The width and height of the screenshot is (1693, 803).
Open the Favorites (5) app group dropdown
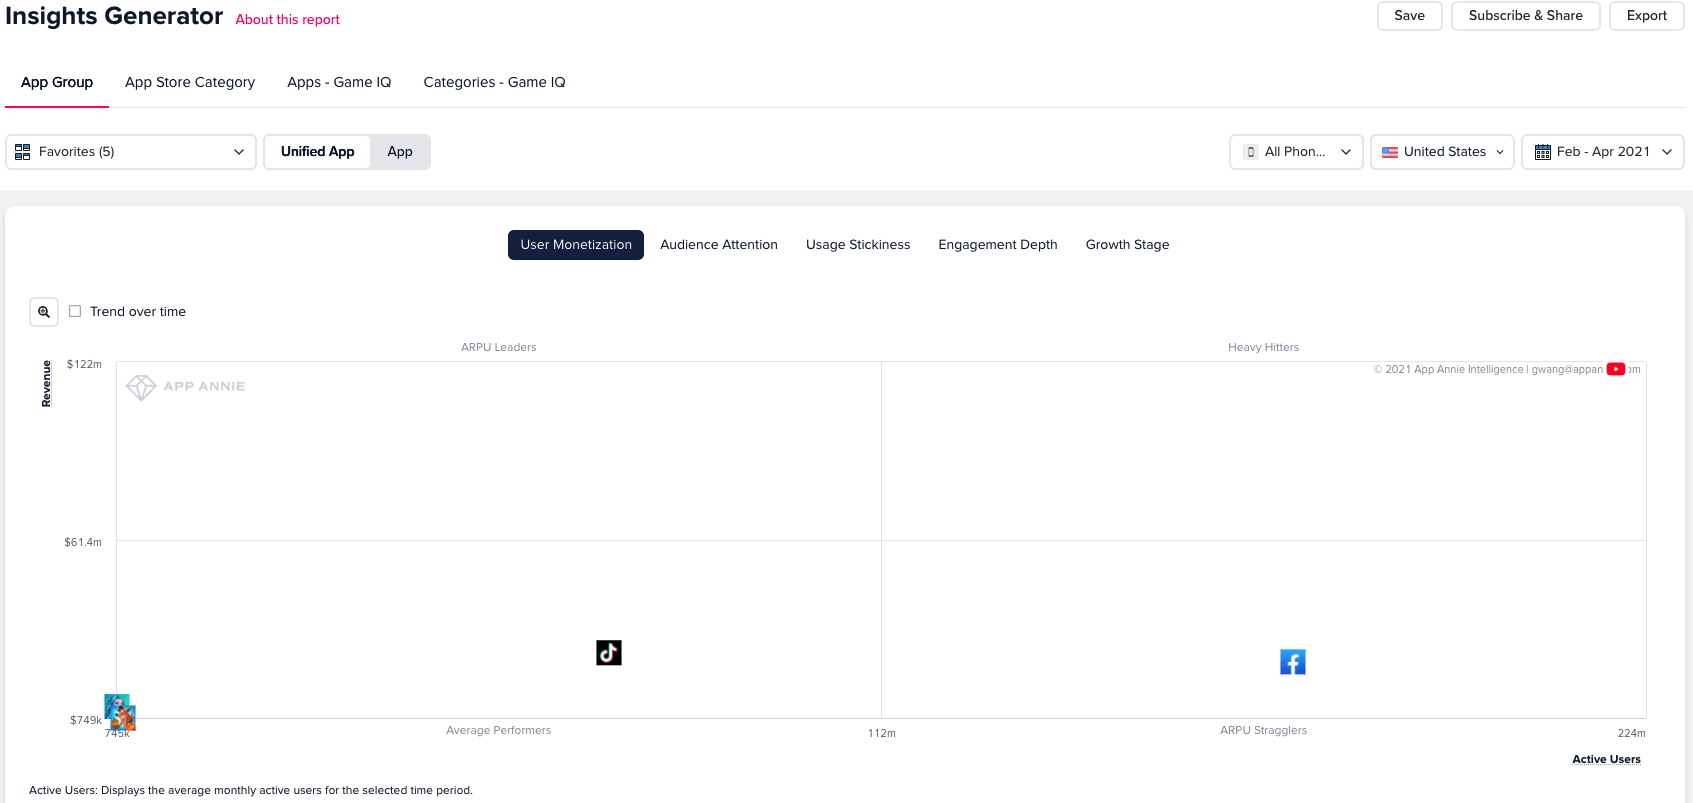(x=131, y=152)
